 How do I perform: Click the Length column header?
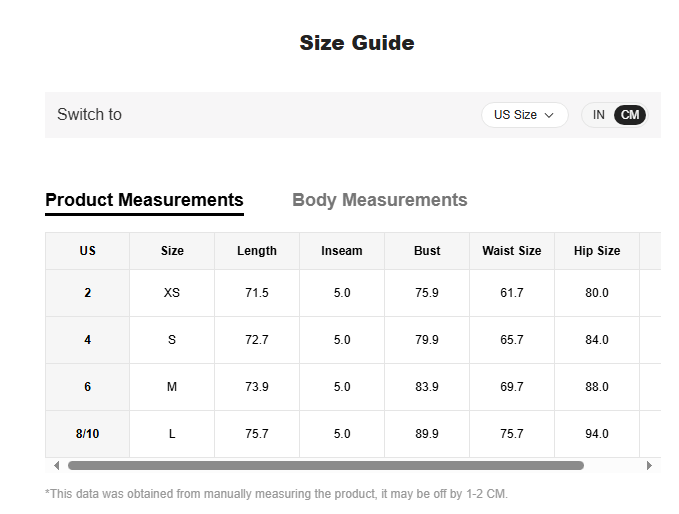click(x=257, y=251)
